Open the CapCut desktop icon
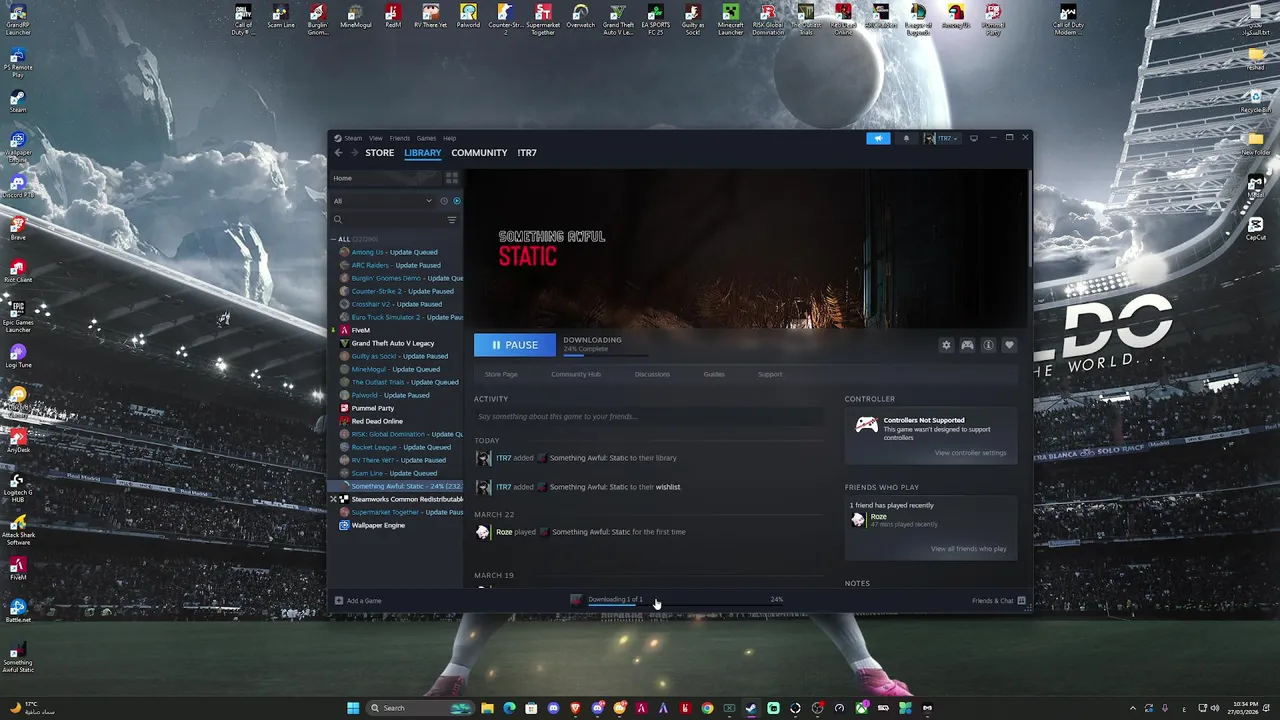The image size is (1280, 720). pyautogui.click(x=1256, y=228)
